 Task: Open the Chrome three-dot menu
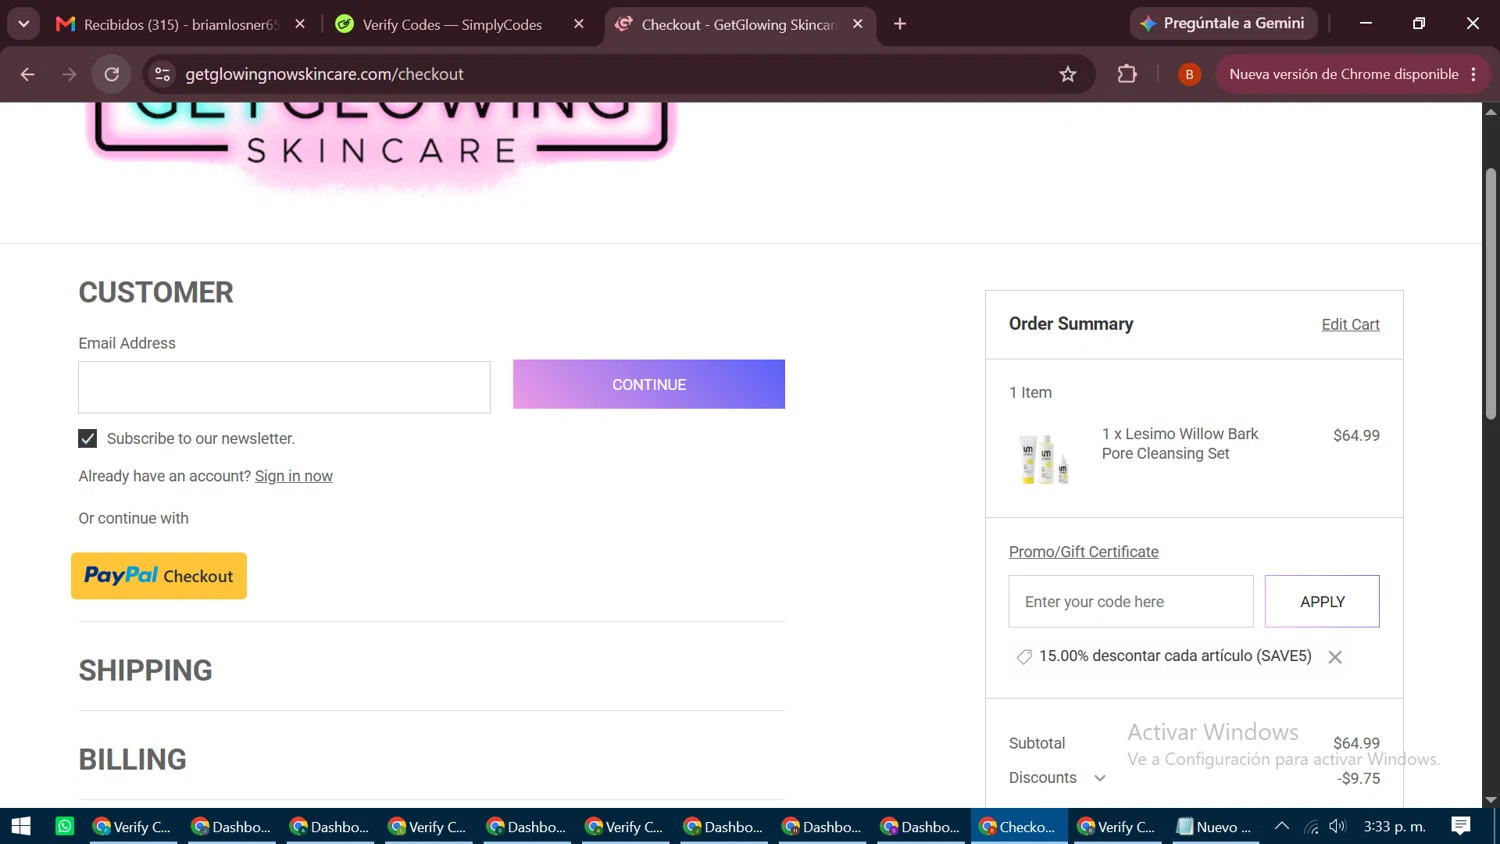(1474, 74)
